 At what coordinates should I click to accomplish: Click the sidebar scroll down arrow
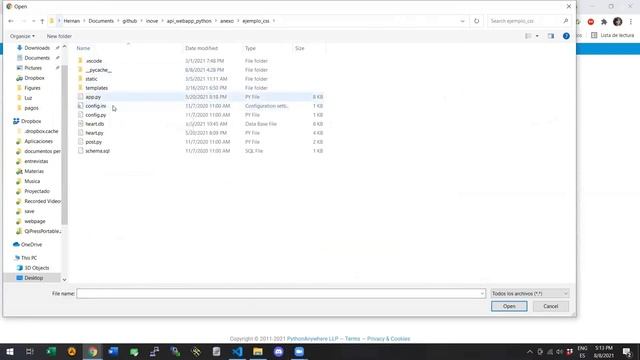(x=64, y=280)
